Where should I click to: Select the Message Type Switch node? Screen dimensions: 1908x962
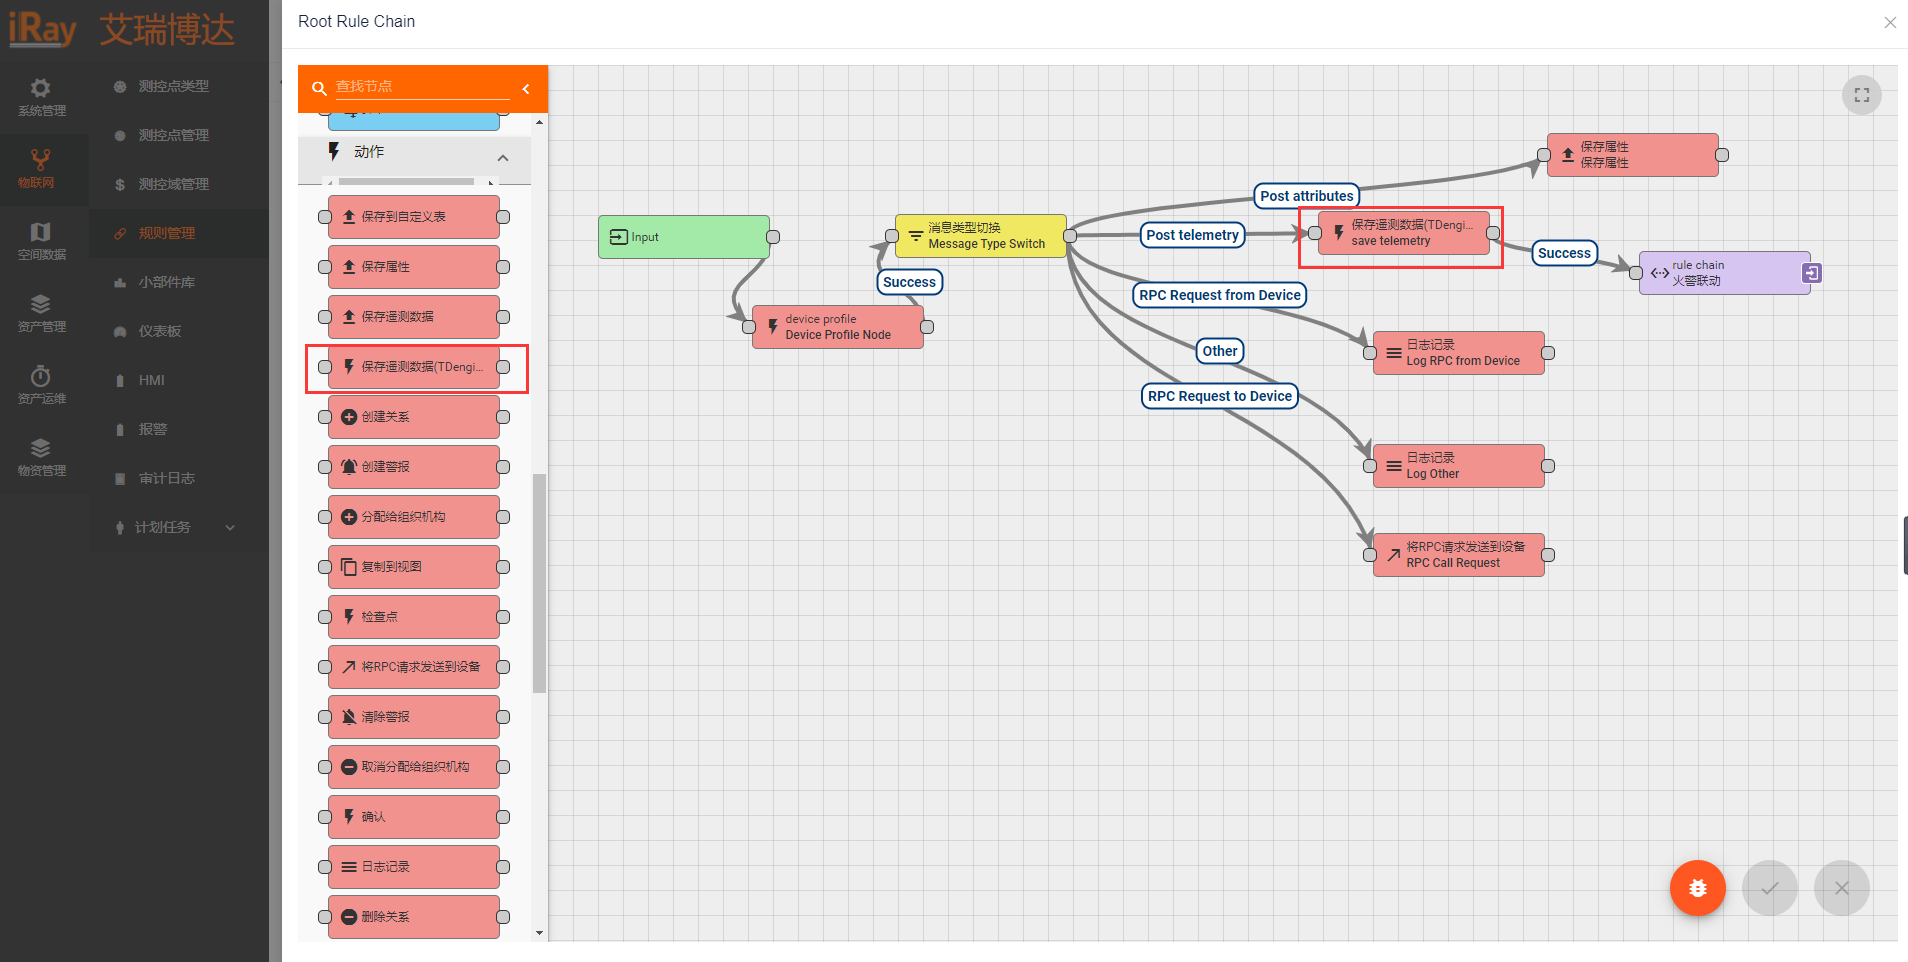pos(981,236)
